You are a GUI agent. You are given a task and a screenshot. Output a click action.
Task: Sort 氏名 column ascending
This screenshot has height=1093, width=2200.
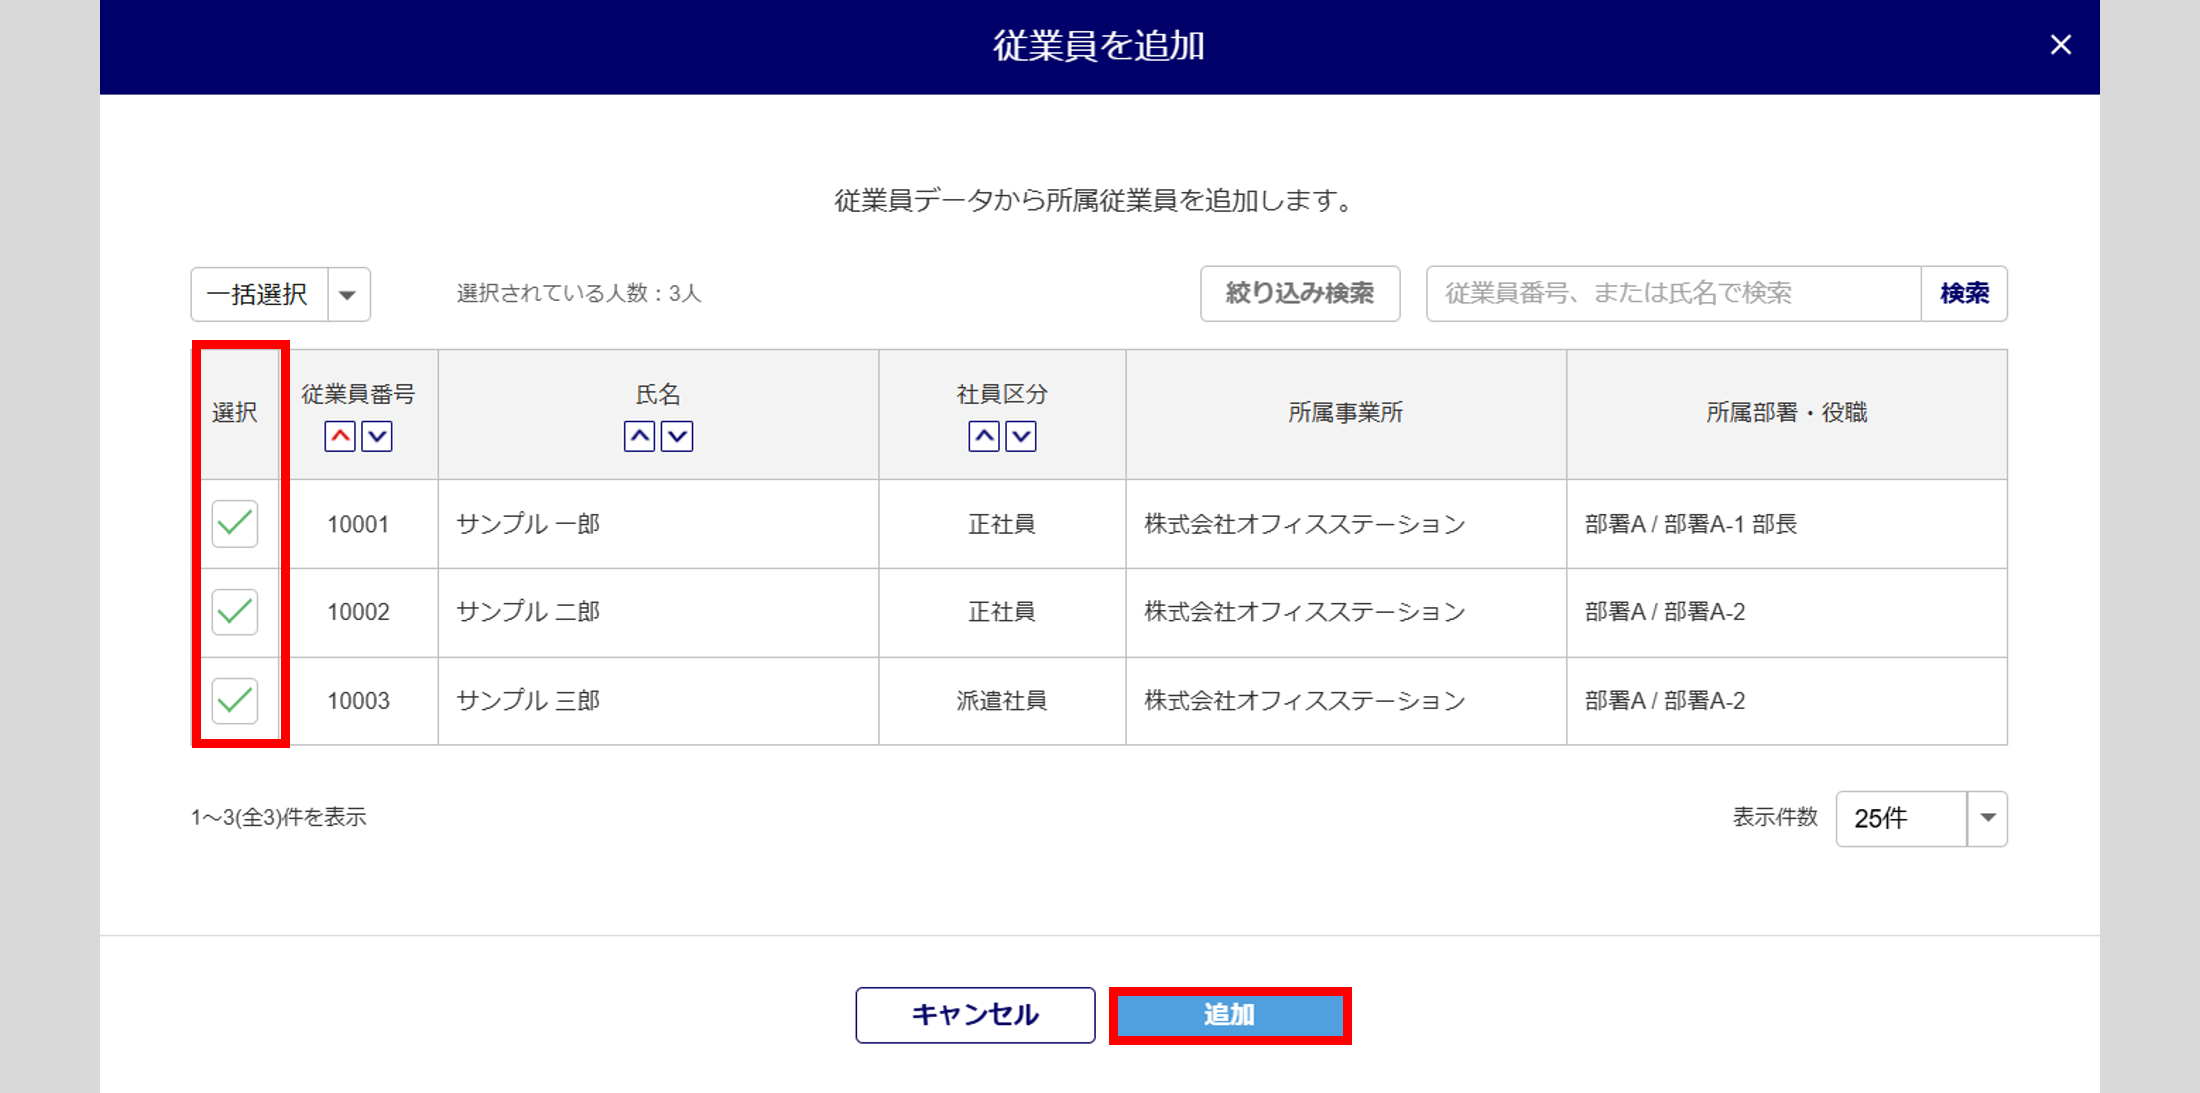[x=640, y=436]
